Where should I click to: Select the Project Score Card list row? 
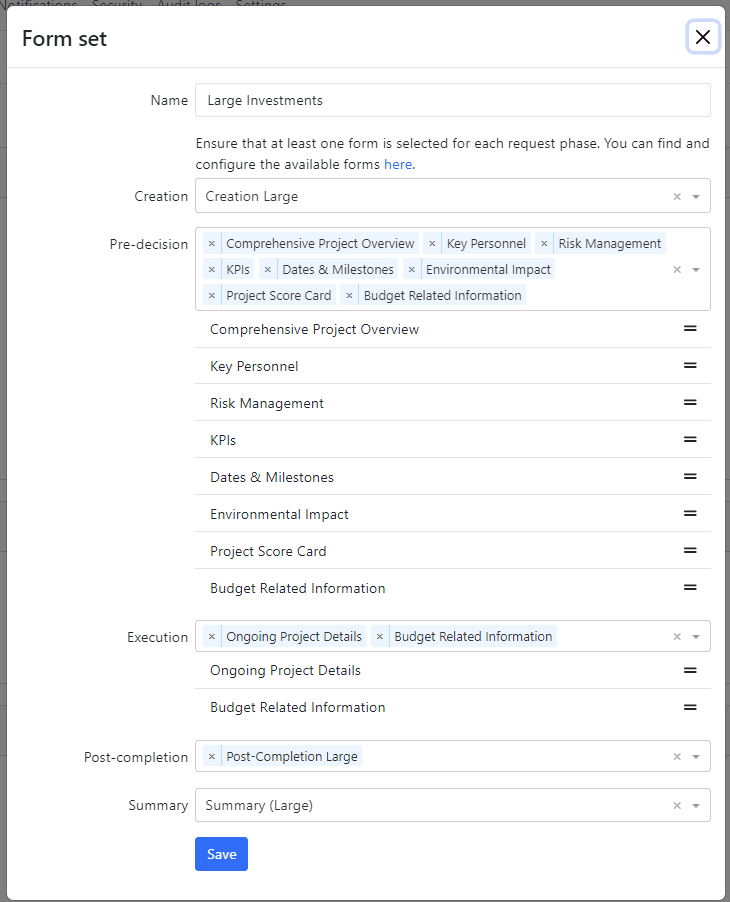pyautogui.click(x=453, y=551)
